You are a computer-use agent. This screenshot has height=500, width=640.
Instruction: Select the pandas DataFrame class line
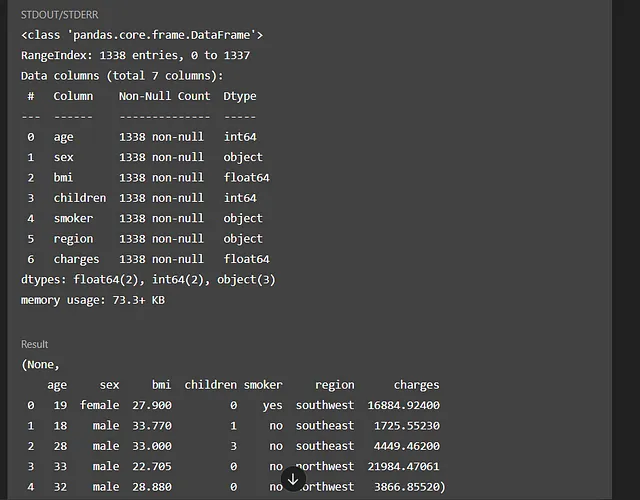coord(142,36)
